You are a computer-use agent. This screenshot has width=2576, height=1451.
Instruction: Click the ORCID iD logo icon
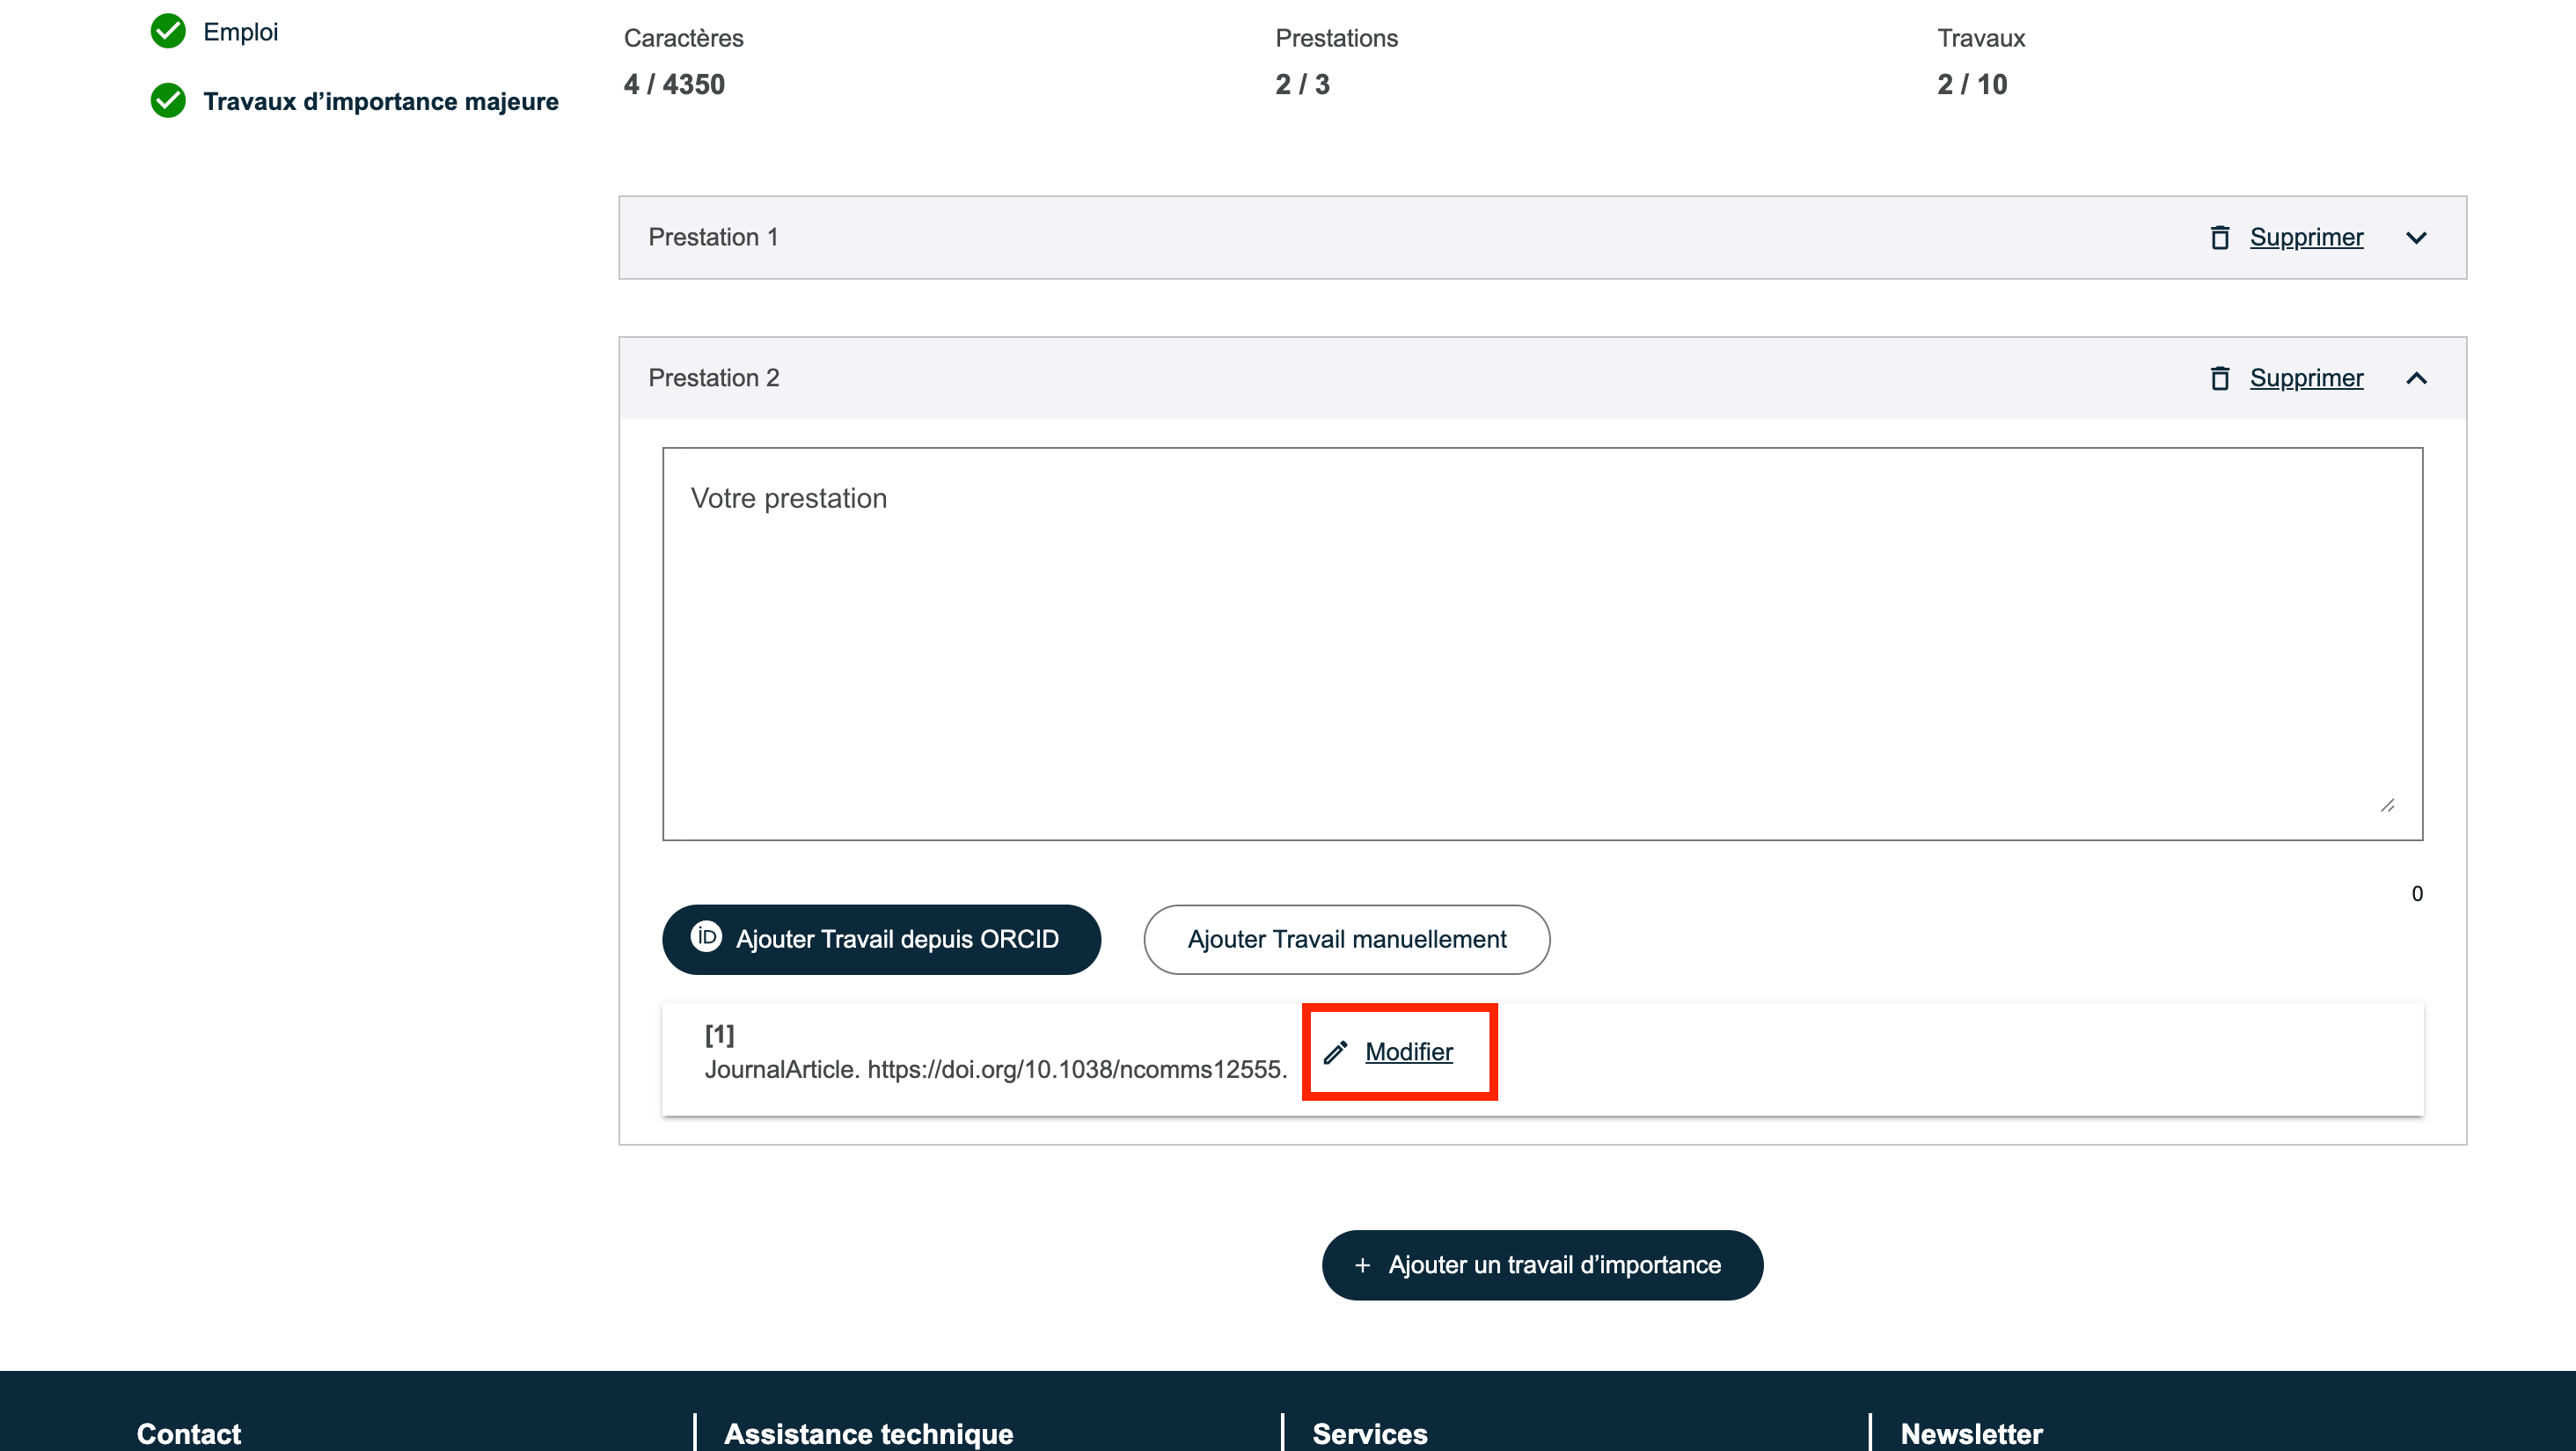coord(706,937)
